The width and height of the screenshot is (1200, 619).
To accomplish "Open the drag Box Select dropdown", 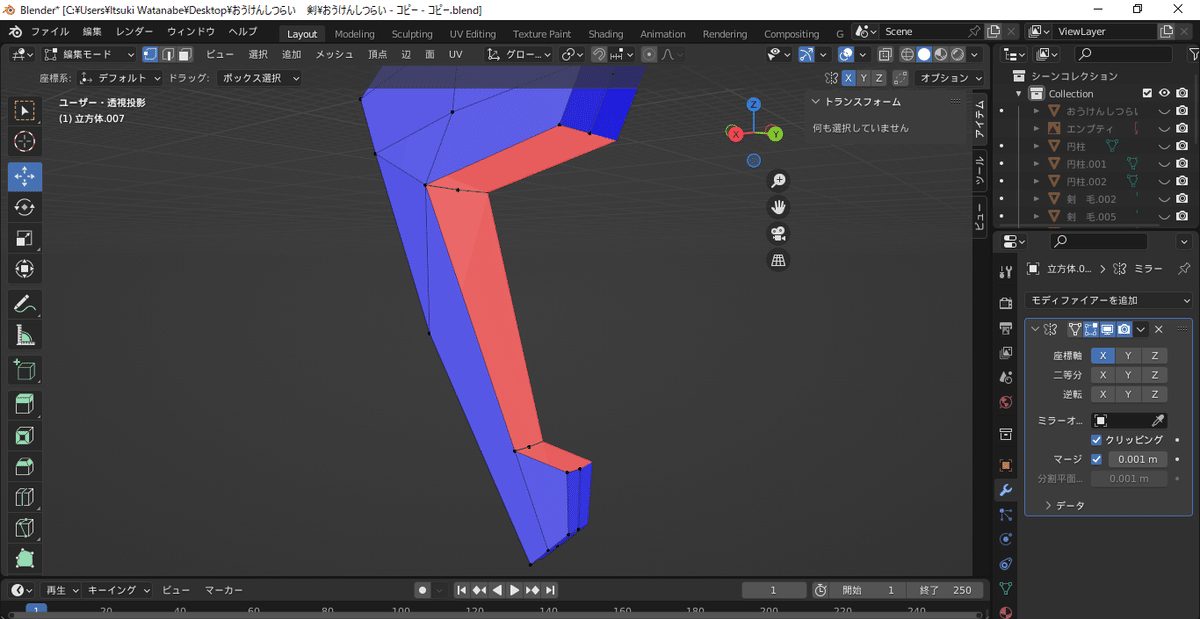I will point(258,78).
